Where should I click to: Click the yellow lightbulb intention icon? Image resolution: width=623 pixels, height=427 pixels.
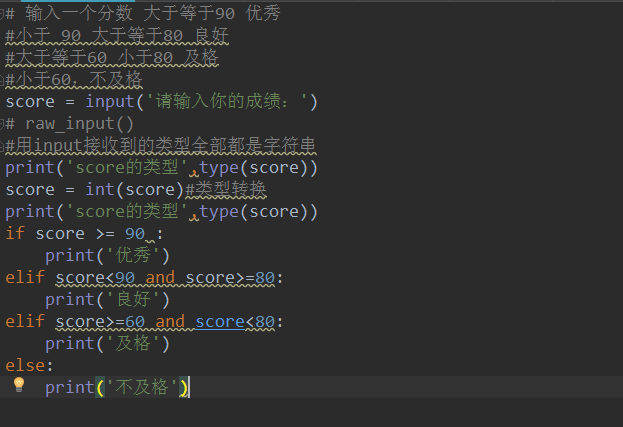[x=19, y=385]
